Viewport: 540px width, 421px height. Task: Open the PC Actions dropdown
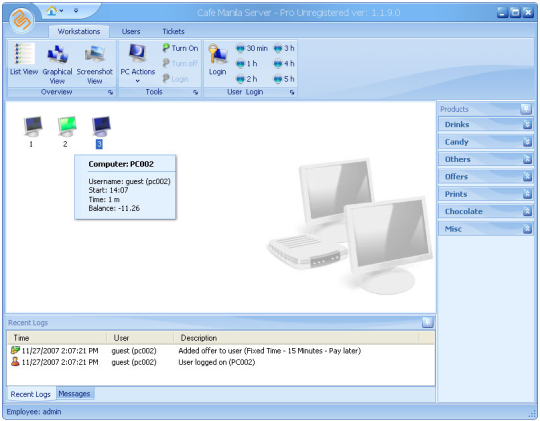pos(138,64)
